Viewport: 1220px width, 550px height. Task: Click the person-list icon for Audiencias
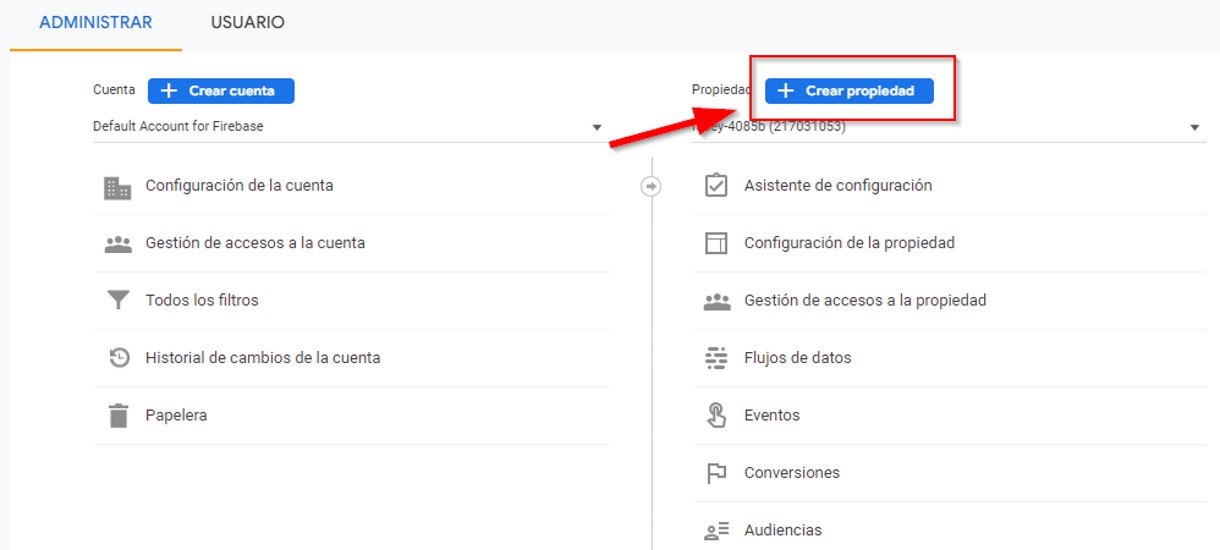(716, 531)
